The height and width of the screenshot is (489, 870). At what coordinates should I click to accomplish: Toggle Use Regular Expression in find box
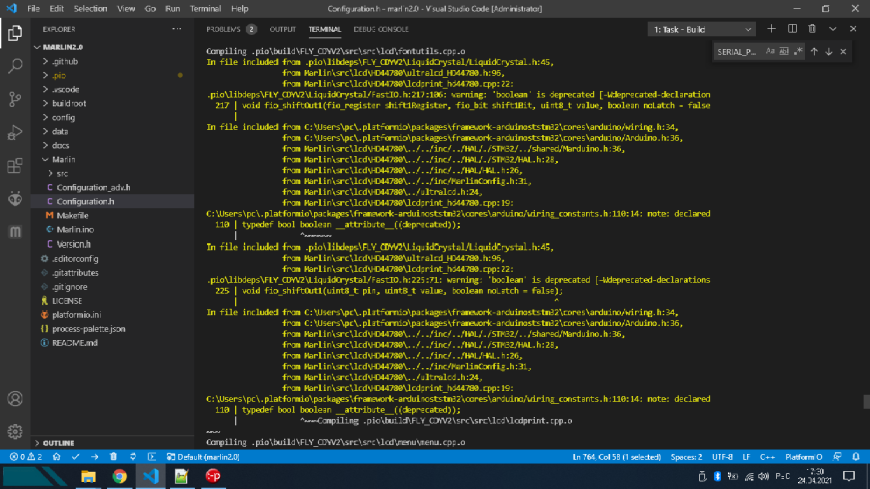(x=798, y=52)
